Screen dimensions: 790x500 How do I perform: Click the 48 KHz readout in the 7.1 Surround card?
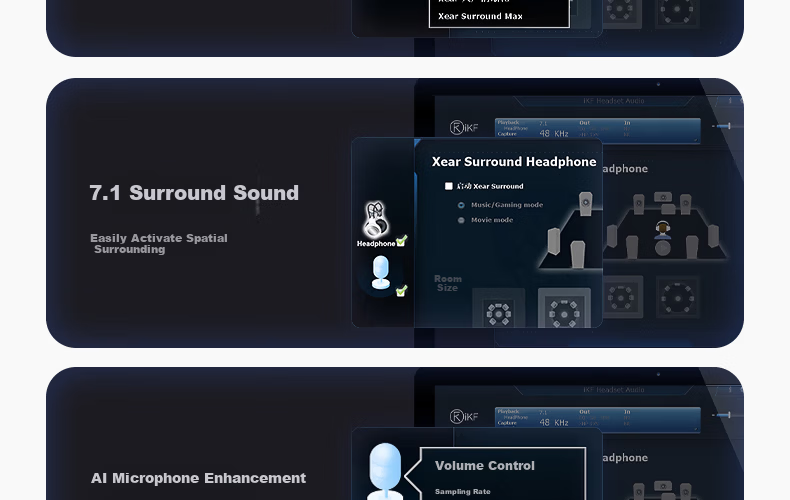point(554,134)
